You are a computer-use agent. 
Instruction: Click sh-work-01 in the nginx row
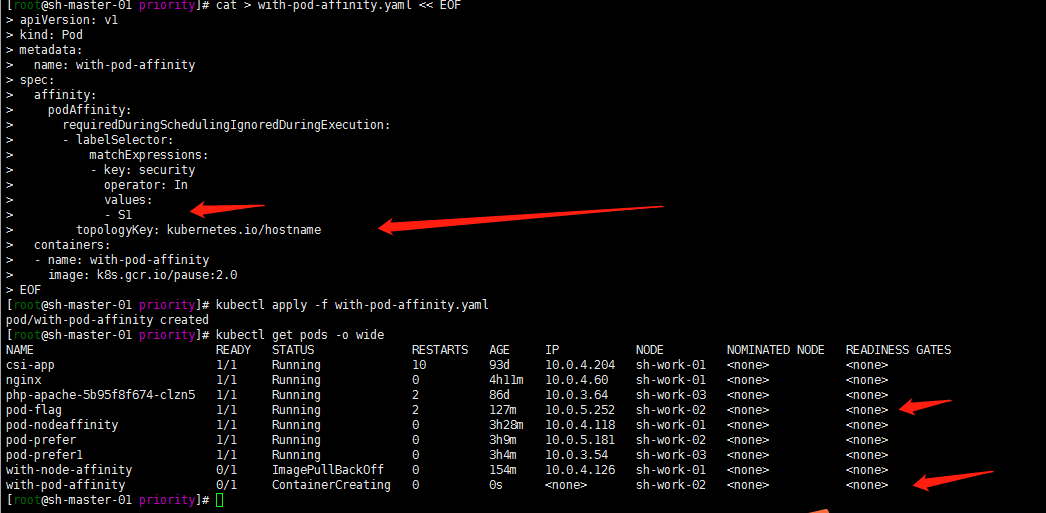coord(670,380)
